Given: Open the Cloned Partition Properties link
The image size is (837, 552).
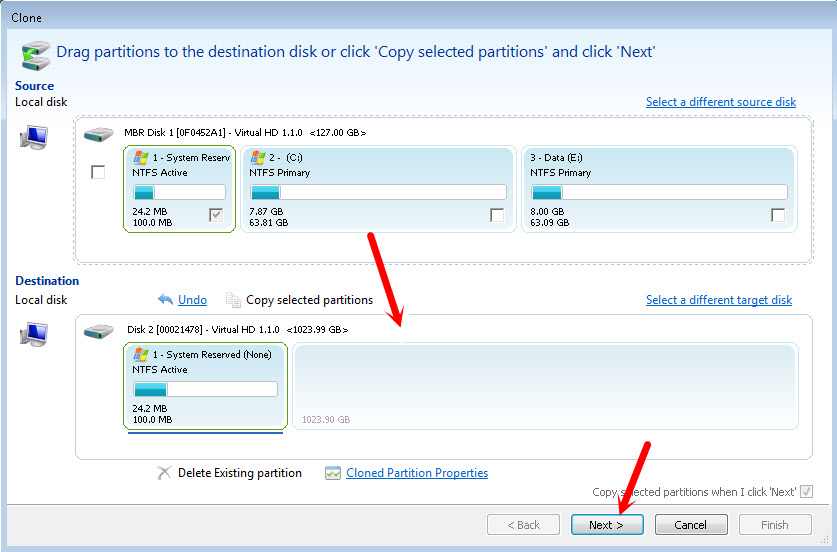Looking at the screenshot, I should click(417, 473).
